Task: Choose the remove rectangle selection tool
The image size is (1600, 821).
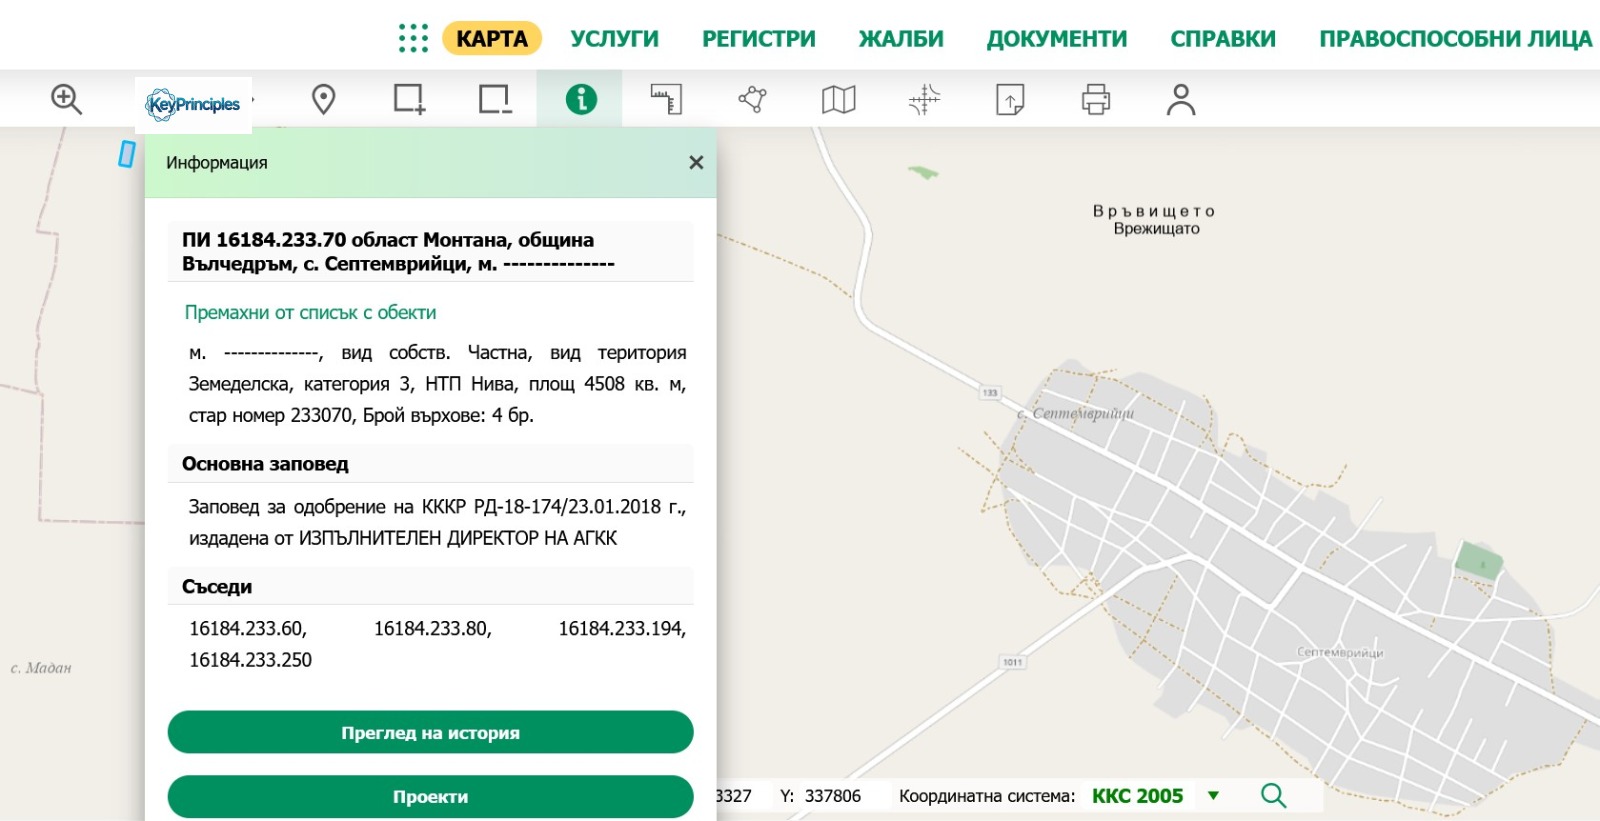Action: coord(495,99)
